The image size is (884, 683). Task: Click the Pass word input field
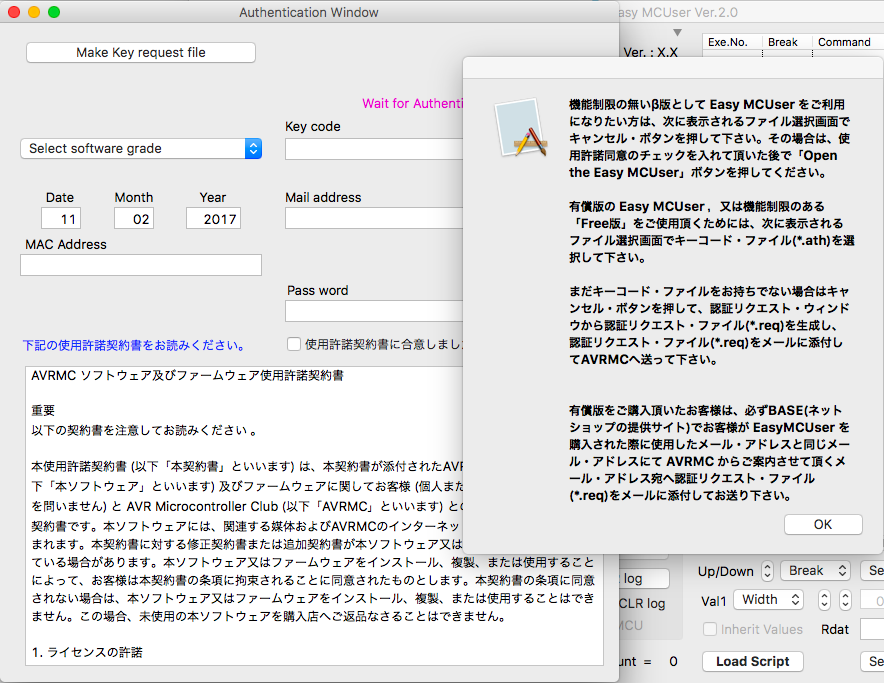coord(374,311)
